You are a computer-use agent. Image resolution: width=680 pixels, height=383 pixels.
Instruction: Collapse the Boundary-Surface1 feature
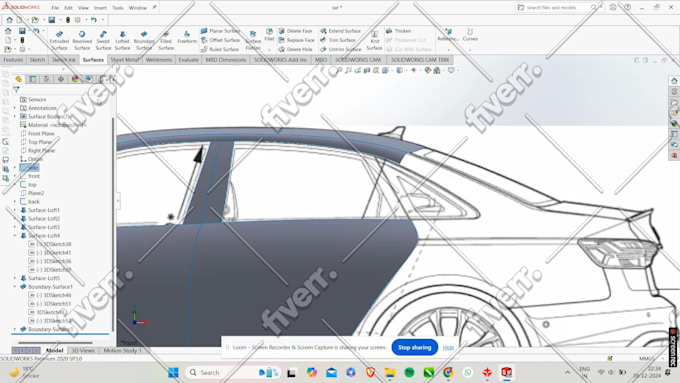15,287
